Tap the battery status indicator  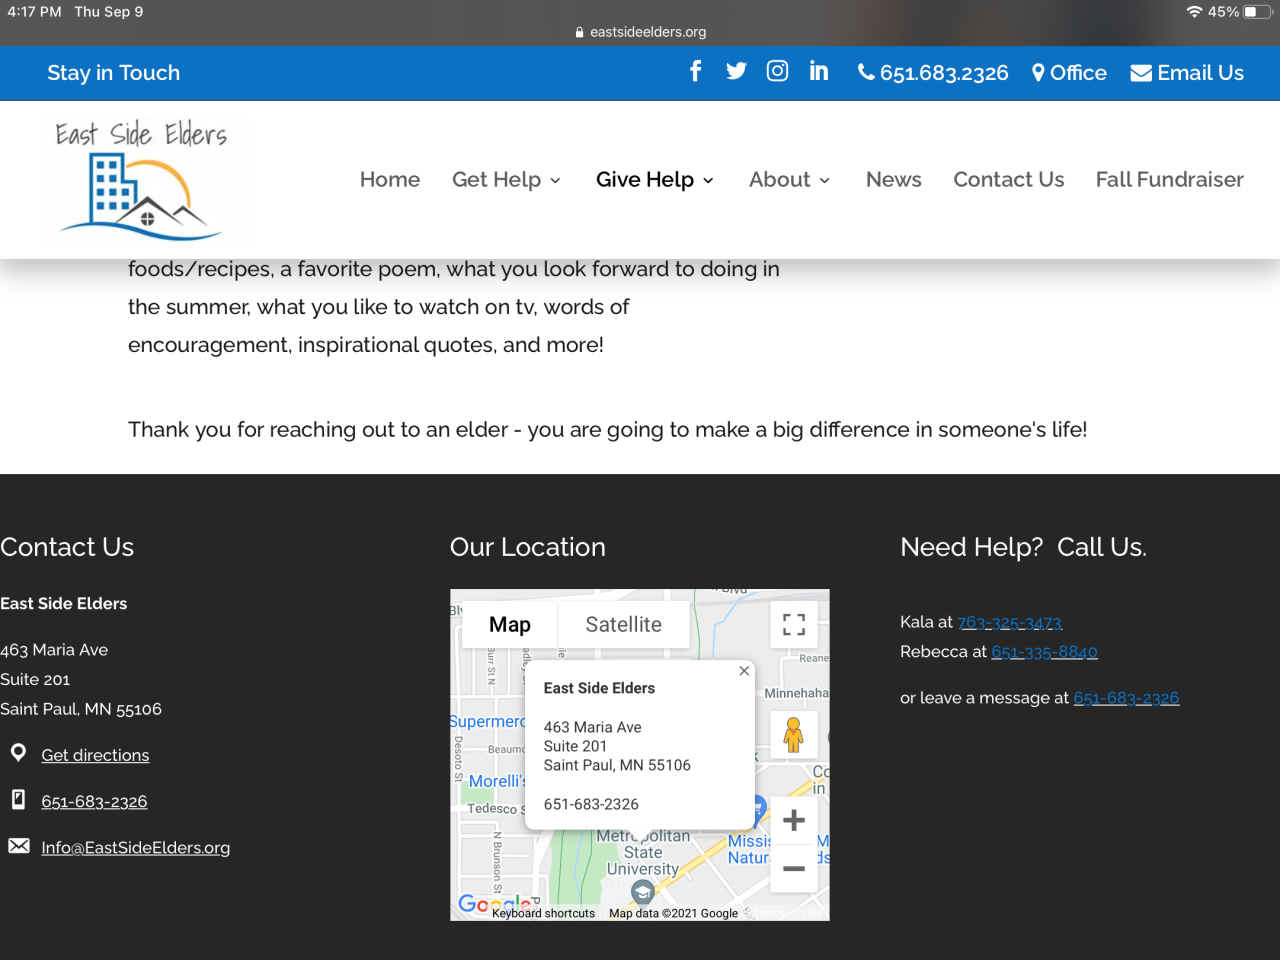point(1258,12)
